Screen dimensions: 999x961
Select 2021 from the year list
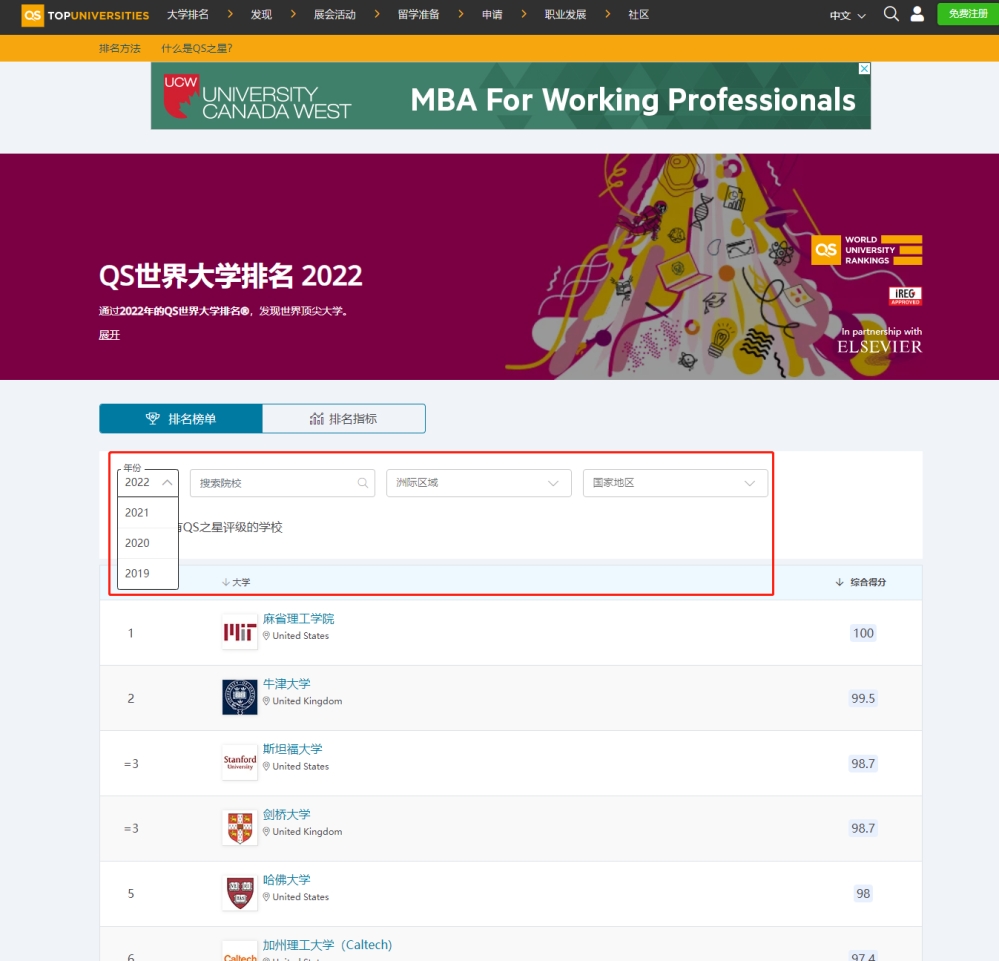coord(148,512)
